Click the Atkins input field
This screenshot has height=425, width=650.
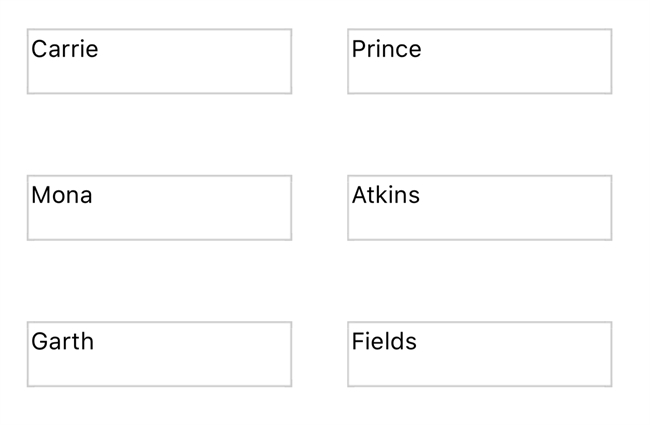coord(479,207)
